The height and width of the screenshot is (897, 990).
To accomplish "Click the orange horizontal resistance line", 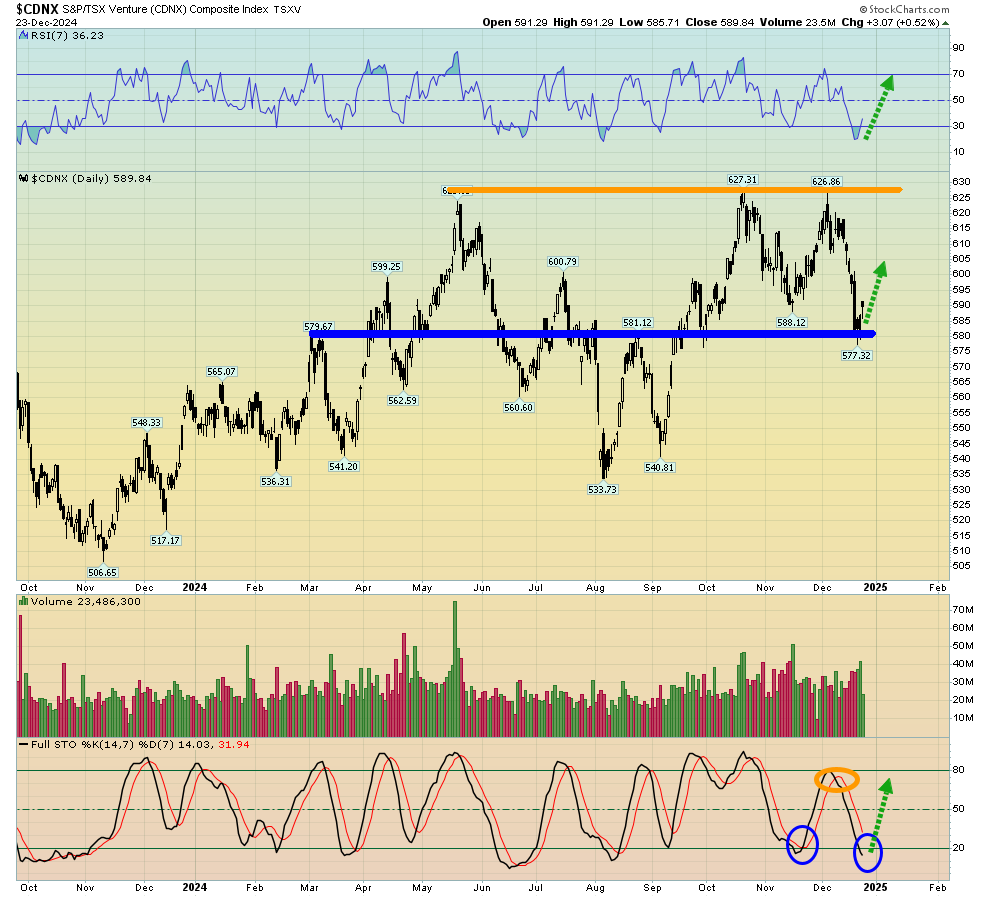I will coord(680,190).
